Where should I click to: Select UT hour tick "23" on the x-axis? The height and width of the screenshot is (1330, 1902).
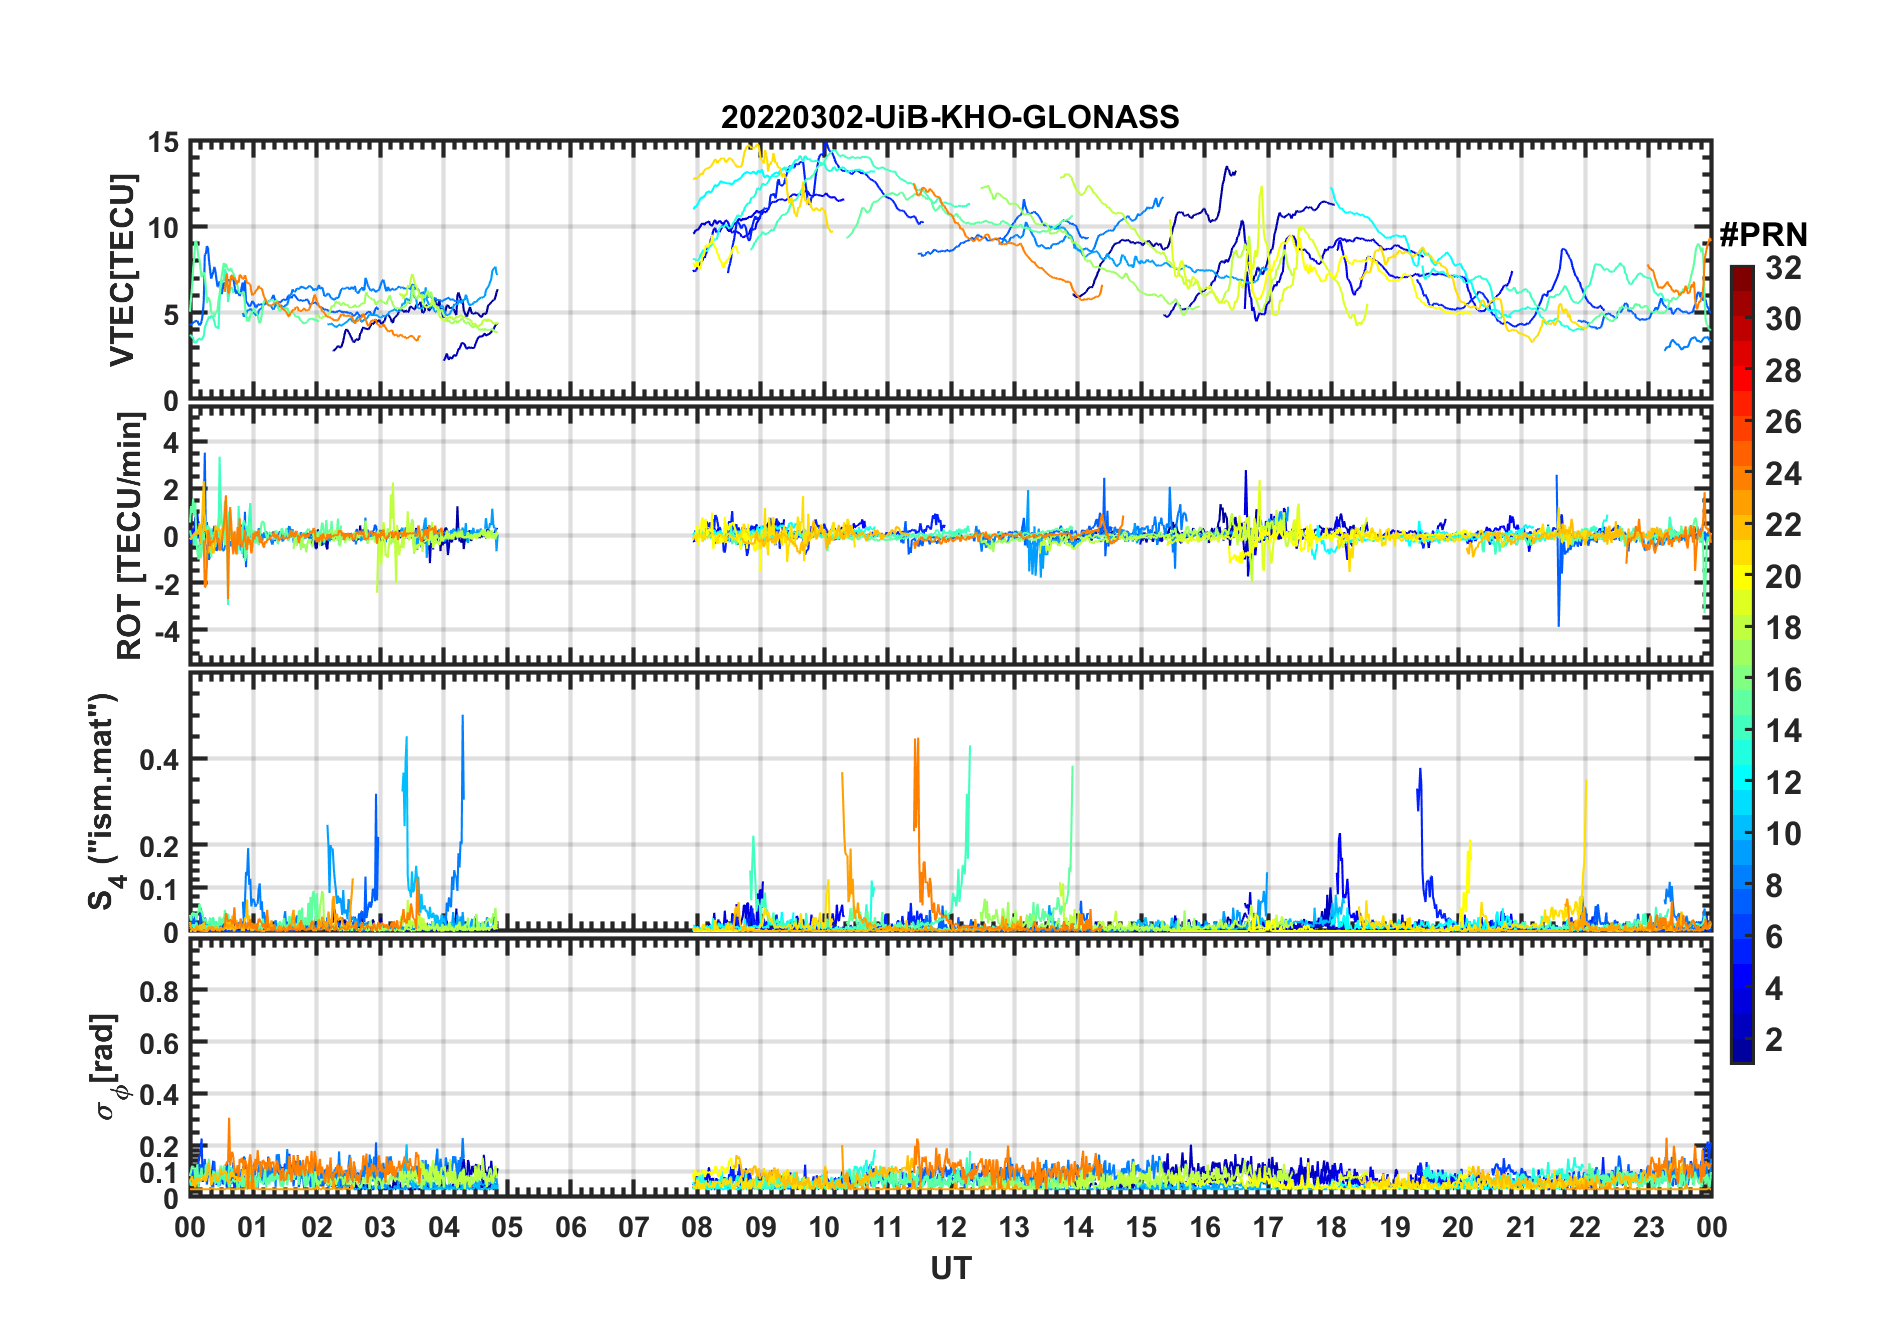[x=1649, y=1227]
